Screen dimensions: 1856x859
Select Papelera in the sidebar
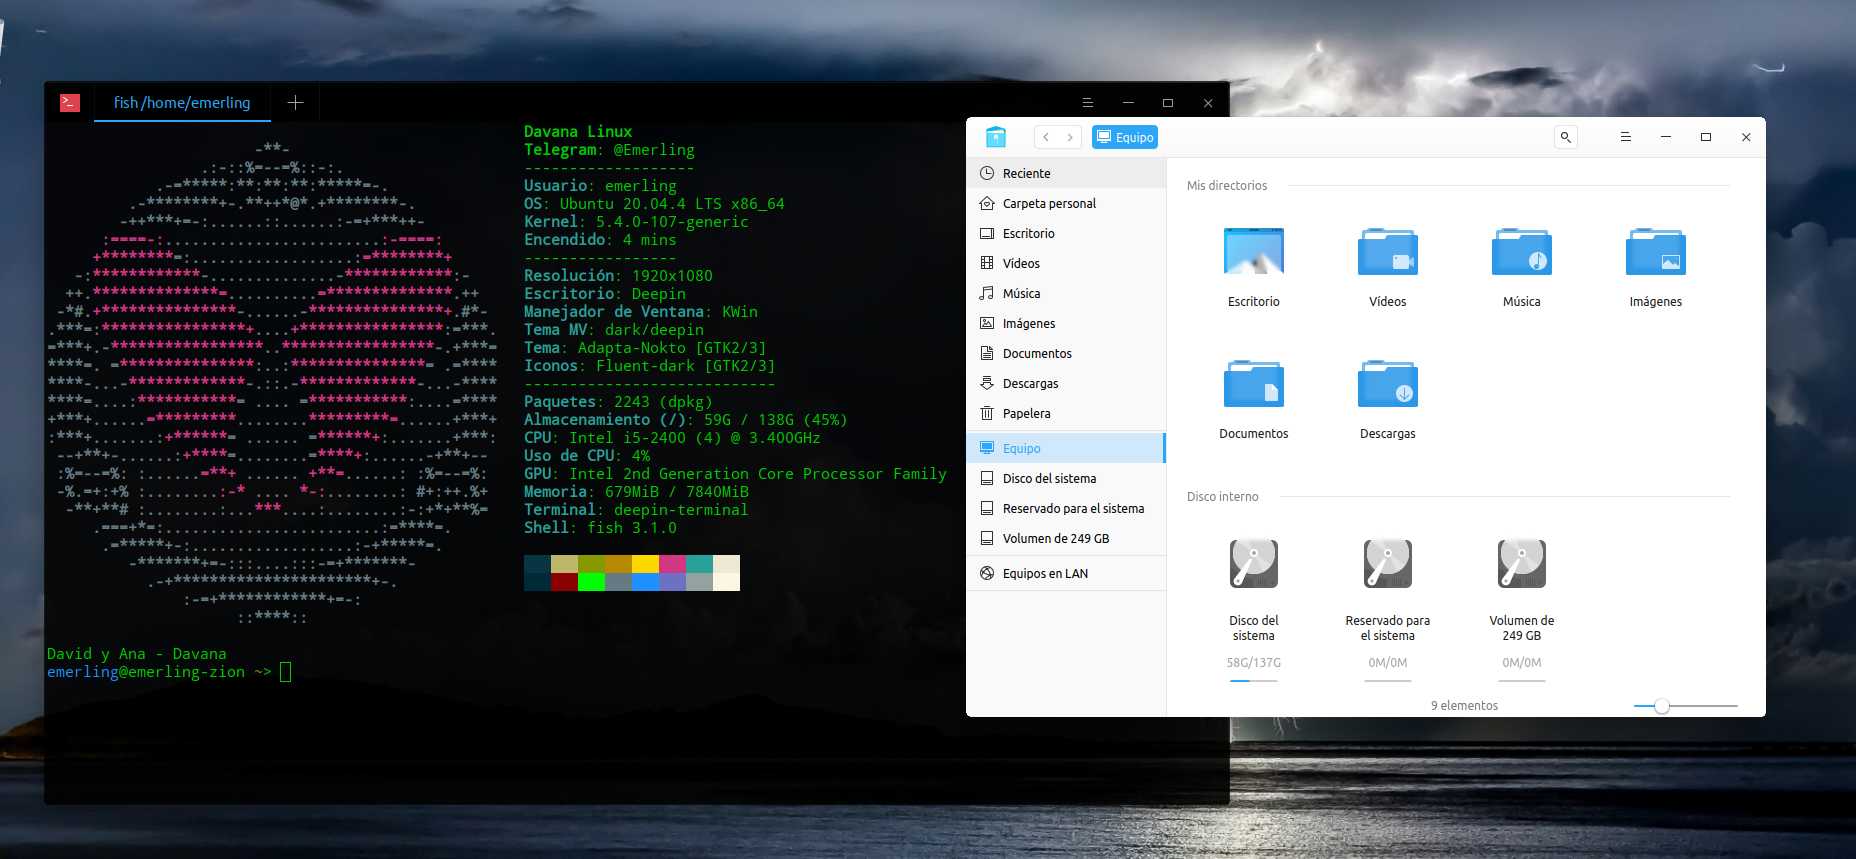(1026, 413)
